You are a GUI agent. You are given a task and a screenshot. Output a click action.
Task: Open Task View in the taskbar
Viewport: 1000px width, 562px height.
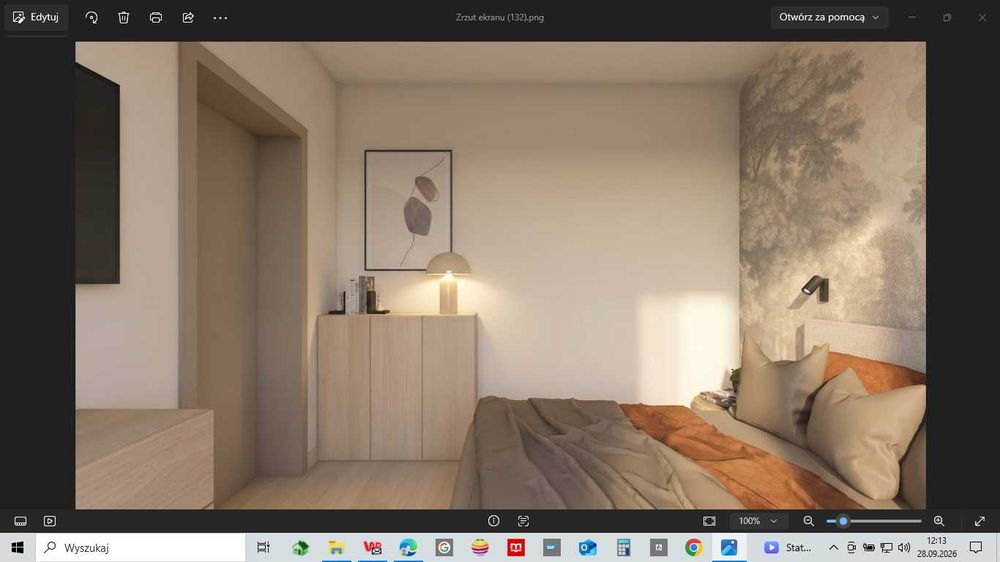click(263, 547)
